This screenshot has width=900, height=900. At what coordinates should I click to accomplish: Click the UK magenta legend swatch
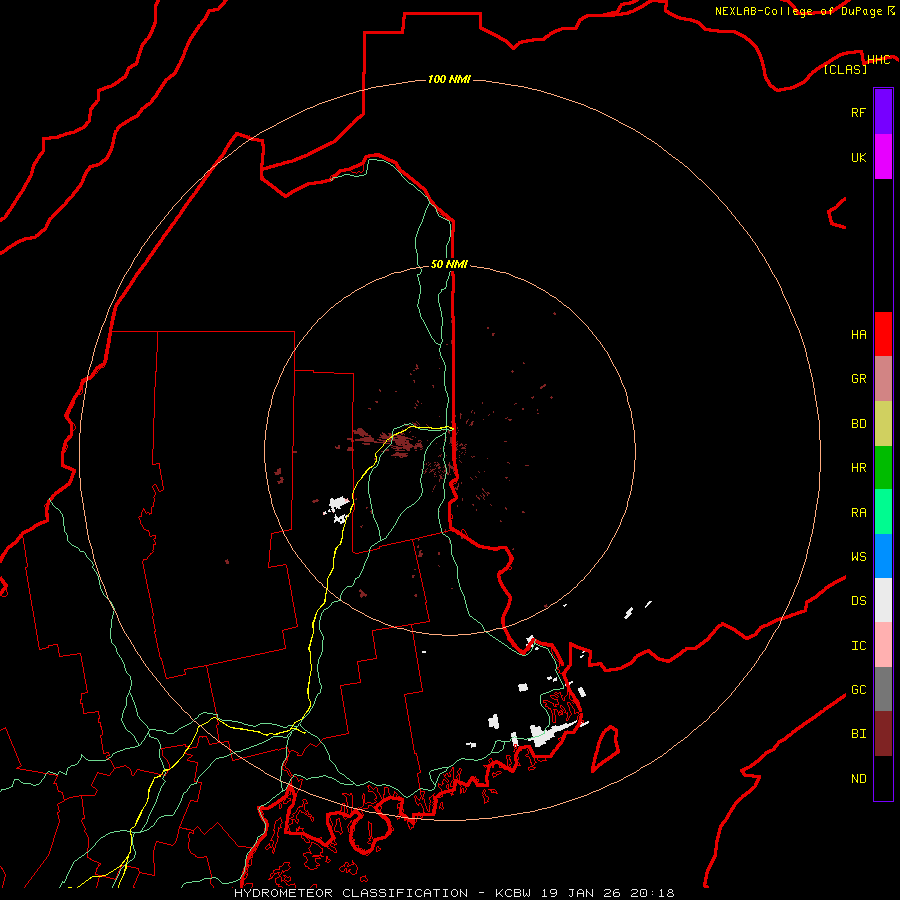pos(883,157)
